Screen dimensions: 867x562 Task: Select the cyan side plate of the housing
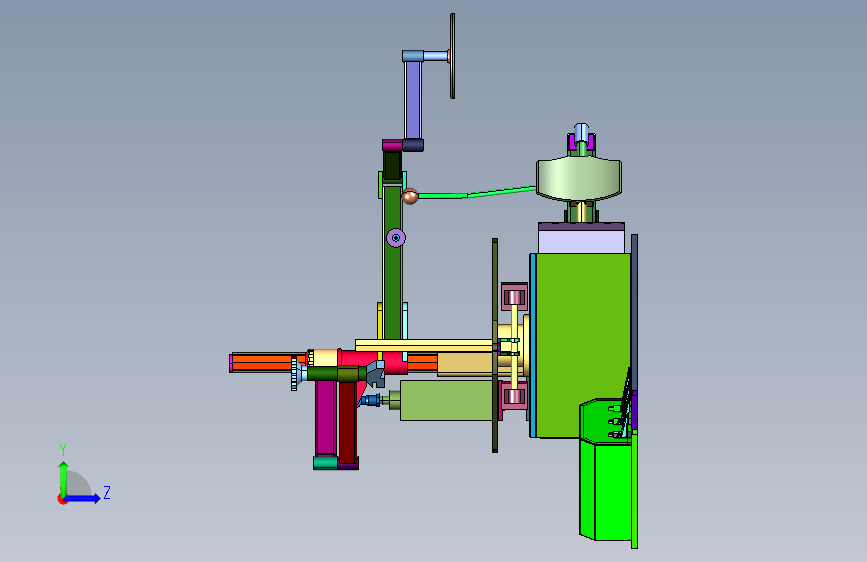click(x=532, y=346)
